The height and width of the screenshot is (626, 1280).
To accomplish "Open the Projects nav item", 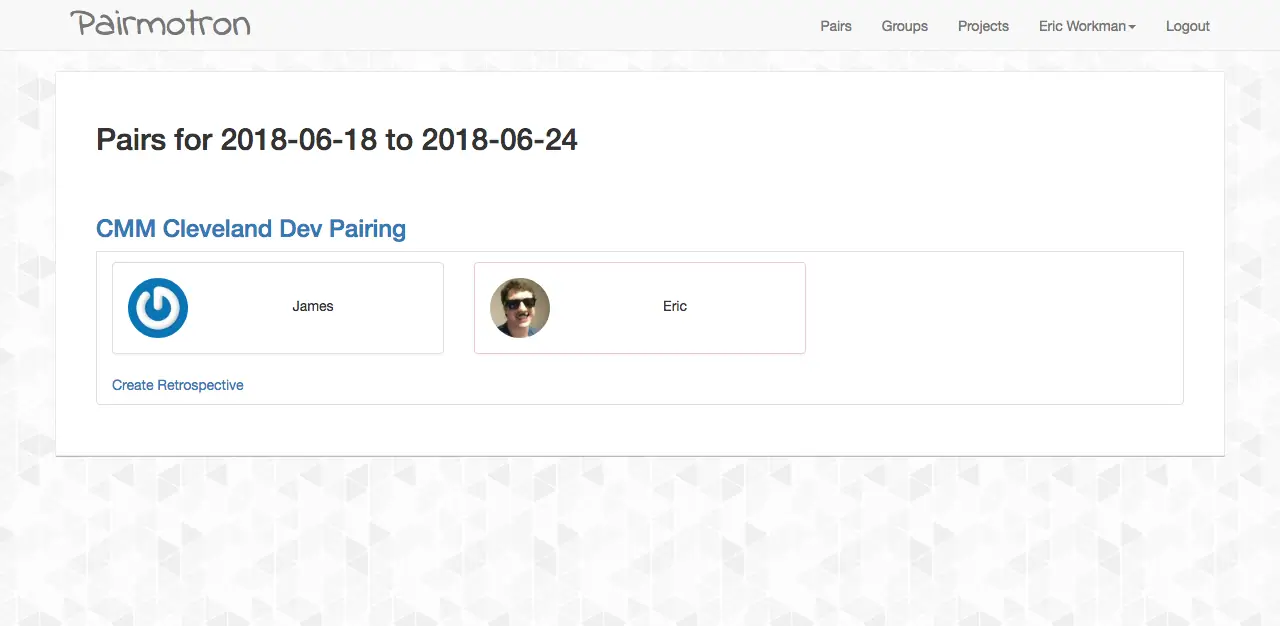I will tap(983, 26).
